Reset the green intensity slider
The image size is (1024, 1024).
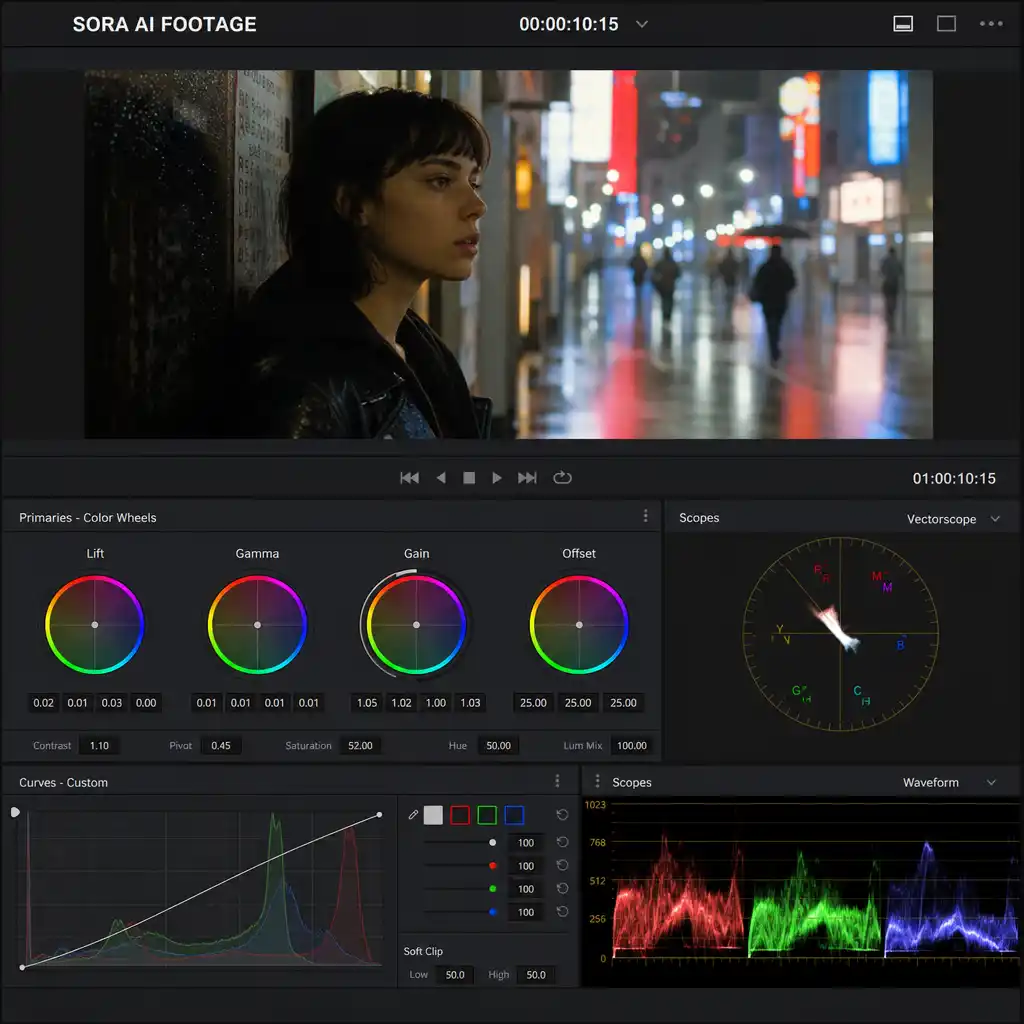click(x=562, y=888)
